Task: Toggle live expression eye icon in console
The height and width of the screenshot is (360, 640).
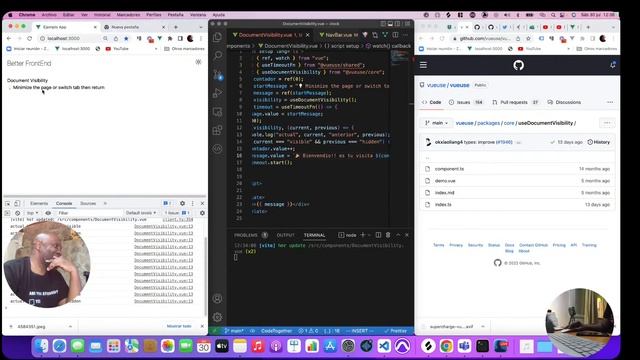Action: (48, 213)
